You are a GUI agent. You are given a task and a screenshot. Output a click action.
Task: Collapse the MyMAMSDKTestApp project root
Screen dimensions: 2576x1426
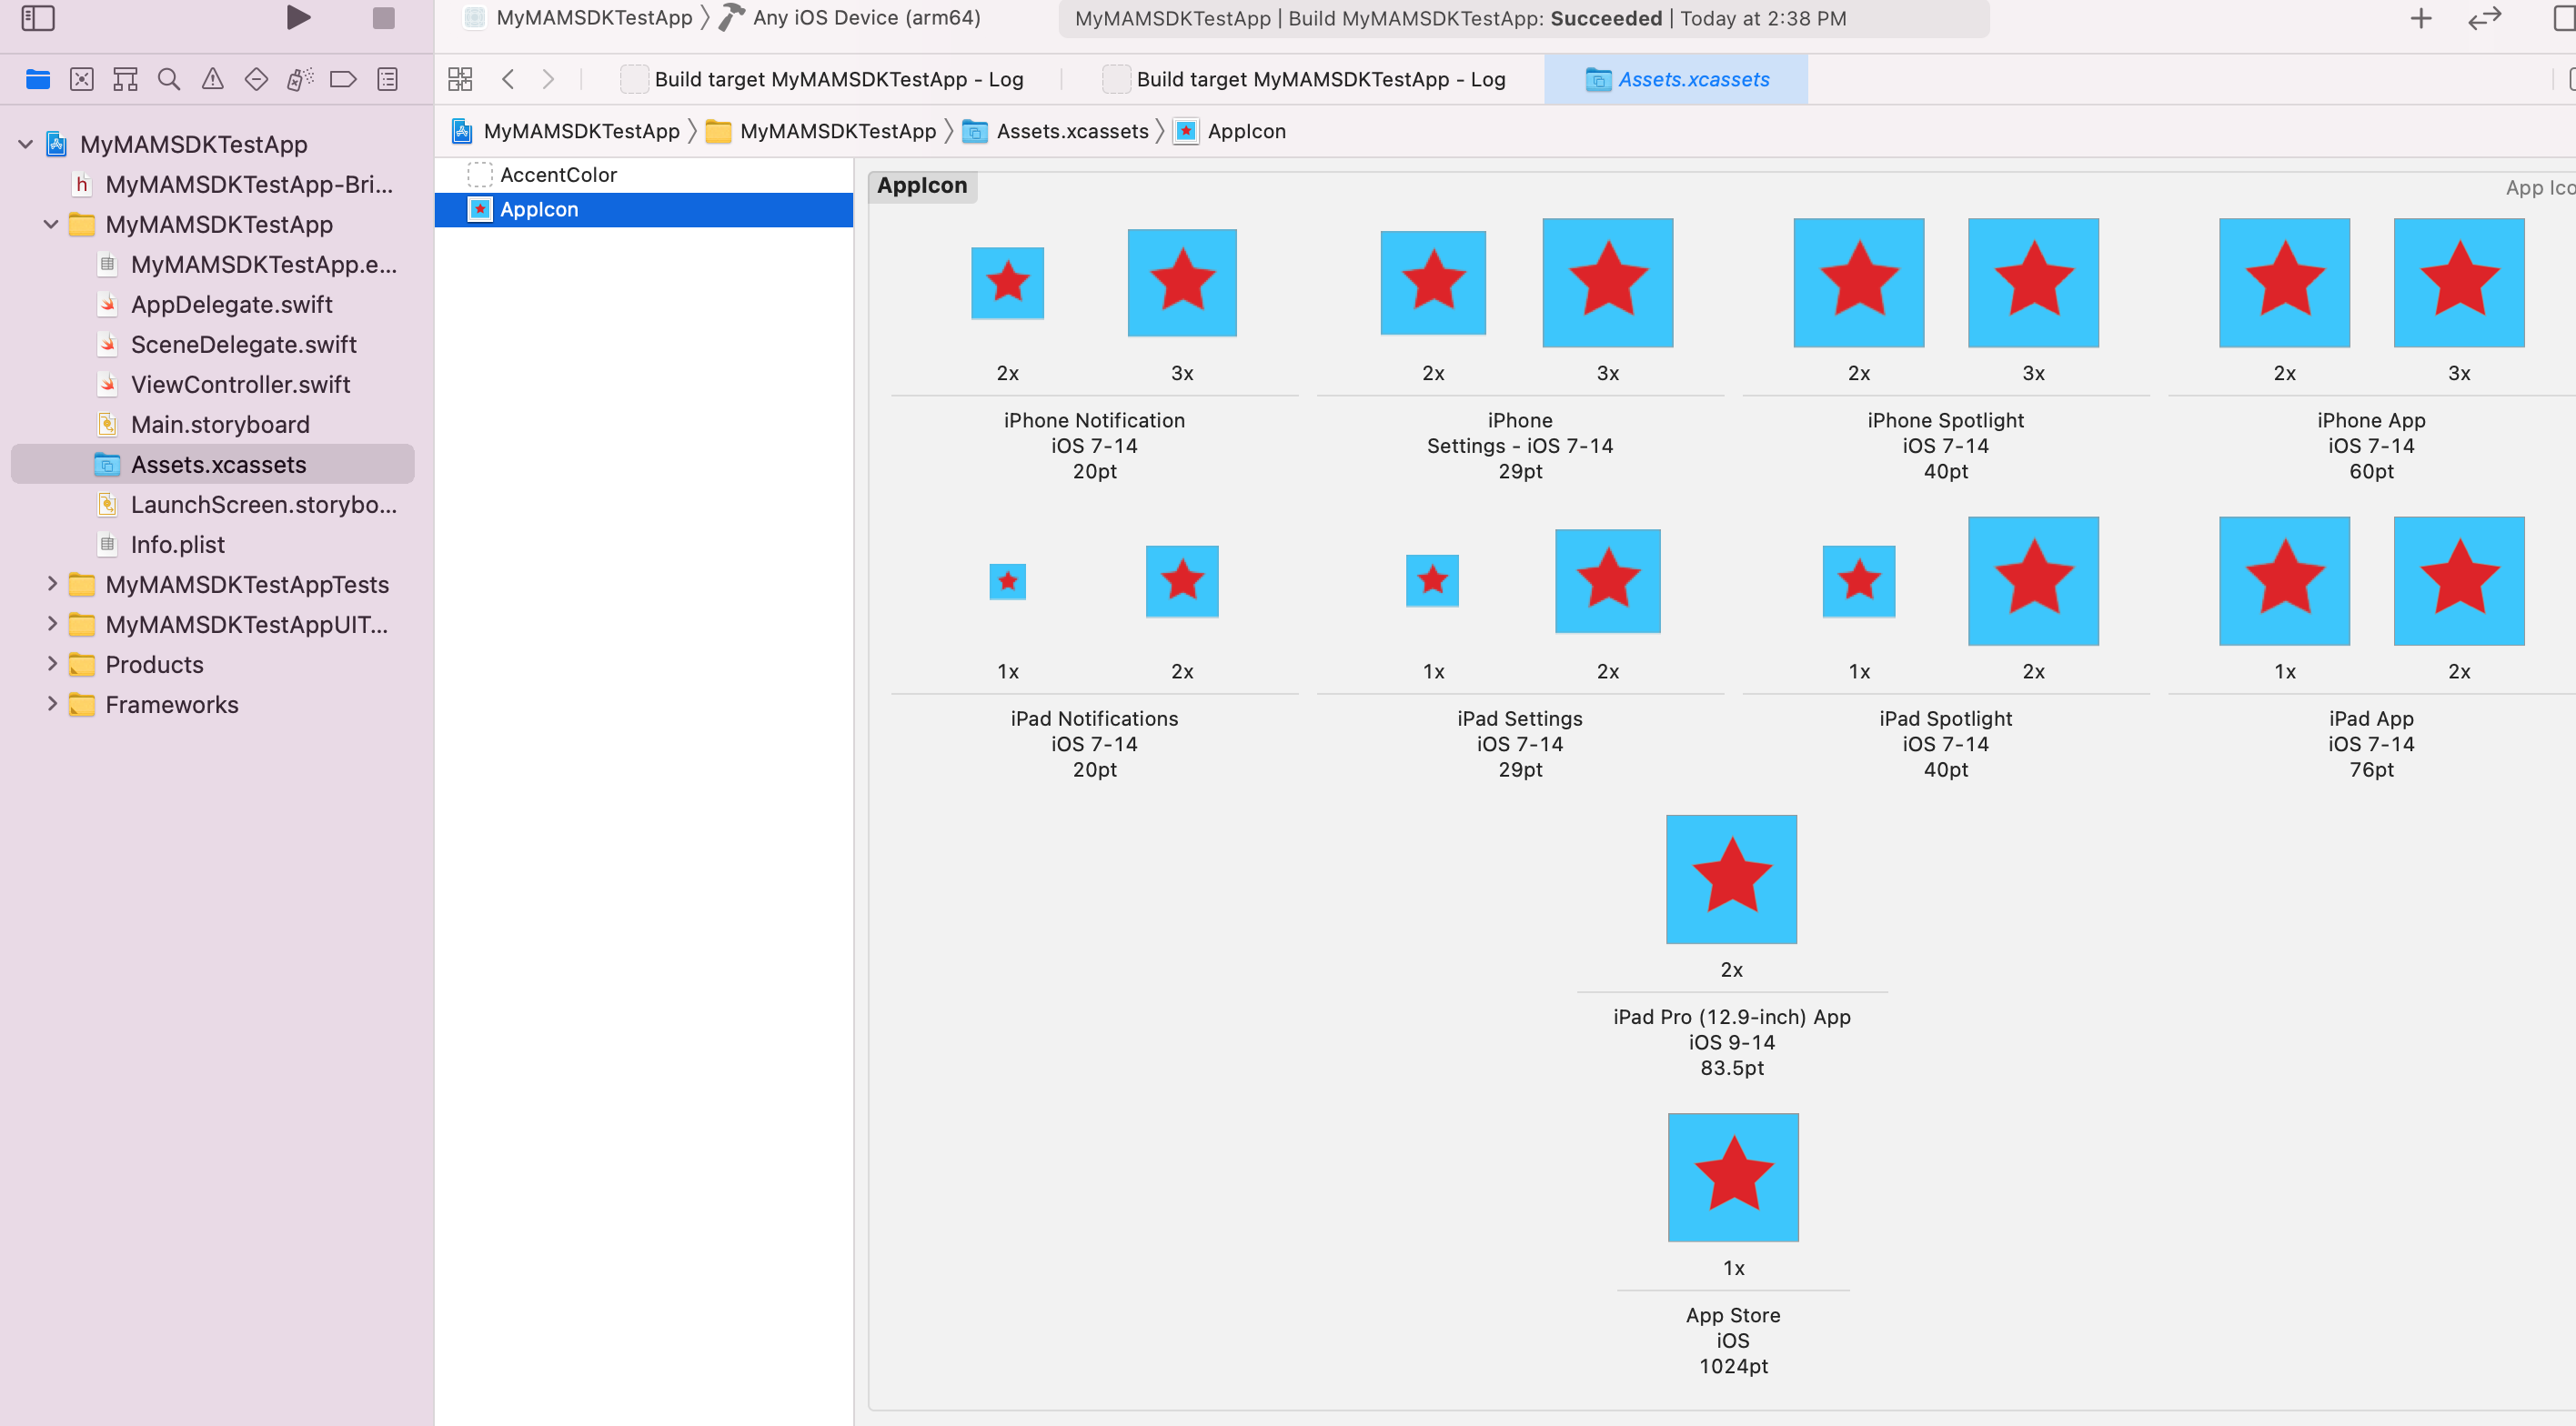coord(26,144)
